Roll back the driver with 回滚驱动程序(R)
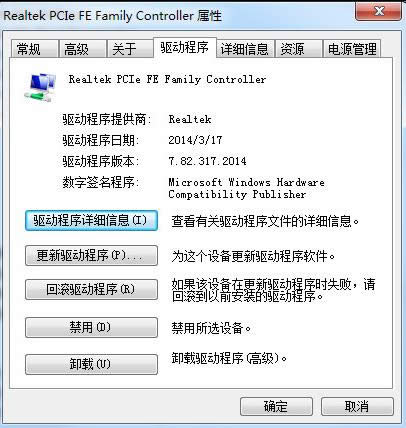 [x=91, y=289]
